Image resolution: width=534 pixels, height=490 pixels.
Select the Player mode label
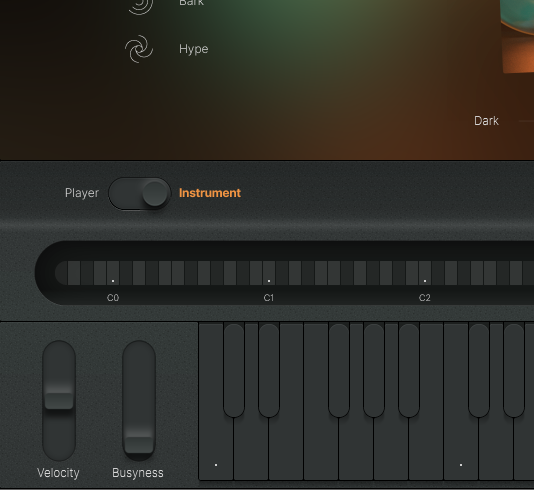coord(82,193)
